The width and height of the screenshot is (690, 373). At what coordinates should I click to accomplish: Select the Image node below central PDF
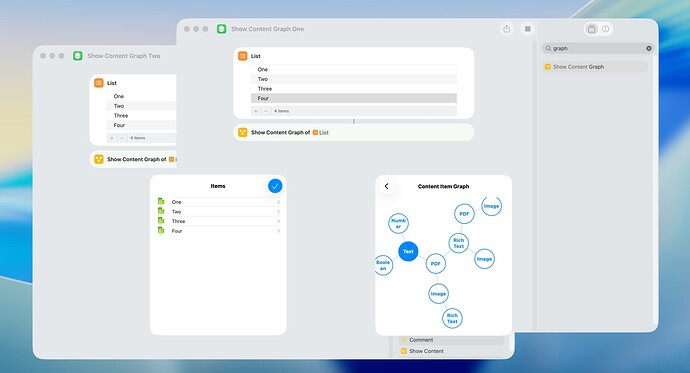coord(438,294)
